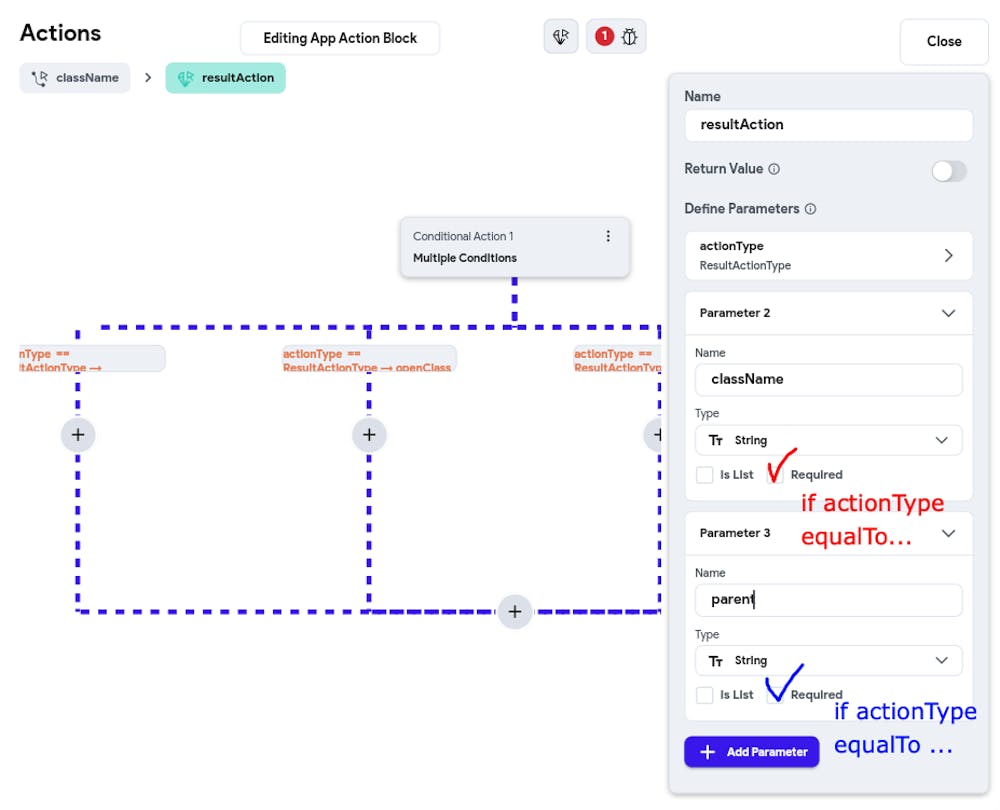Click the info icon next to Return Value
1000x810 pixels.
click(774, 169)
